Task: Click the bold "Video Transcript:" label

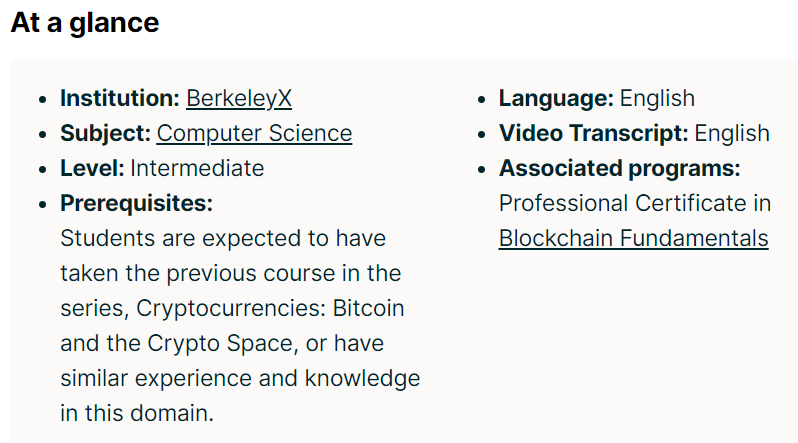Action: point(593,133)
